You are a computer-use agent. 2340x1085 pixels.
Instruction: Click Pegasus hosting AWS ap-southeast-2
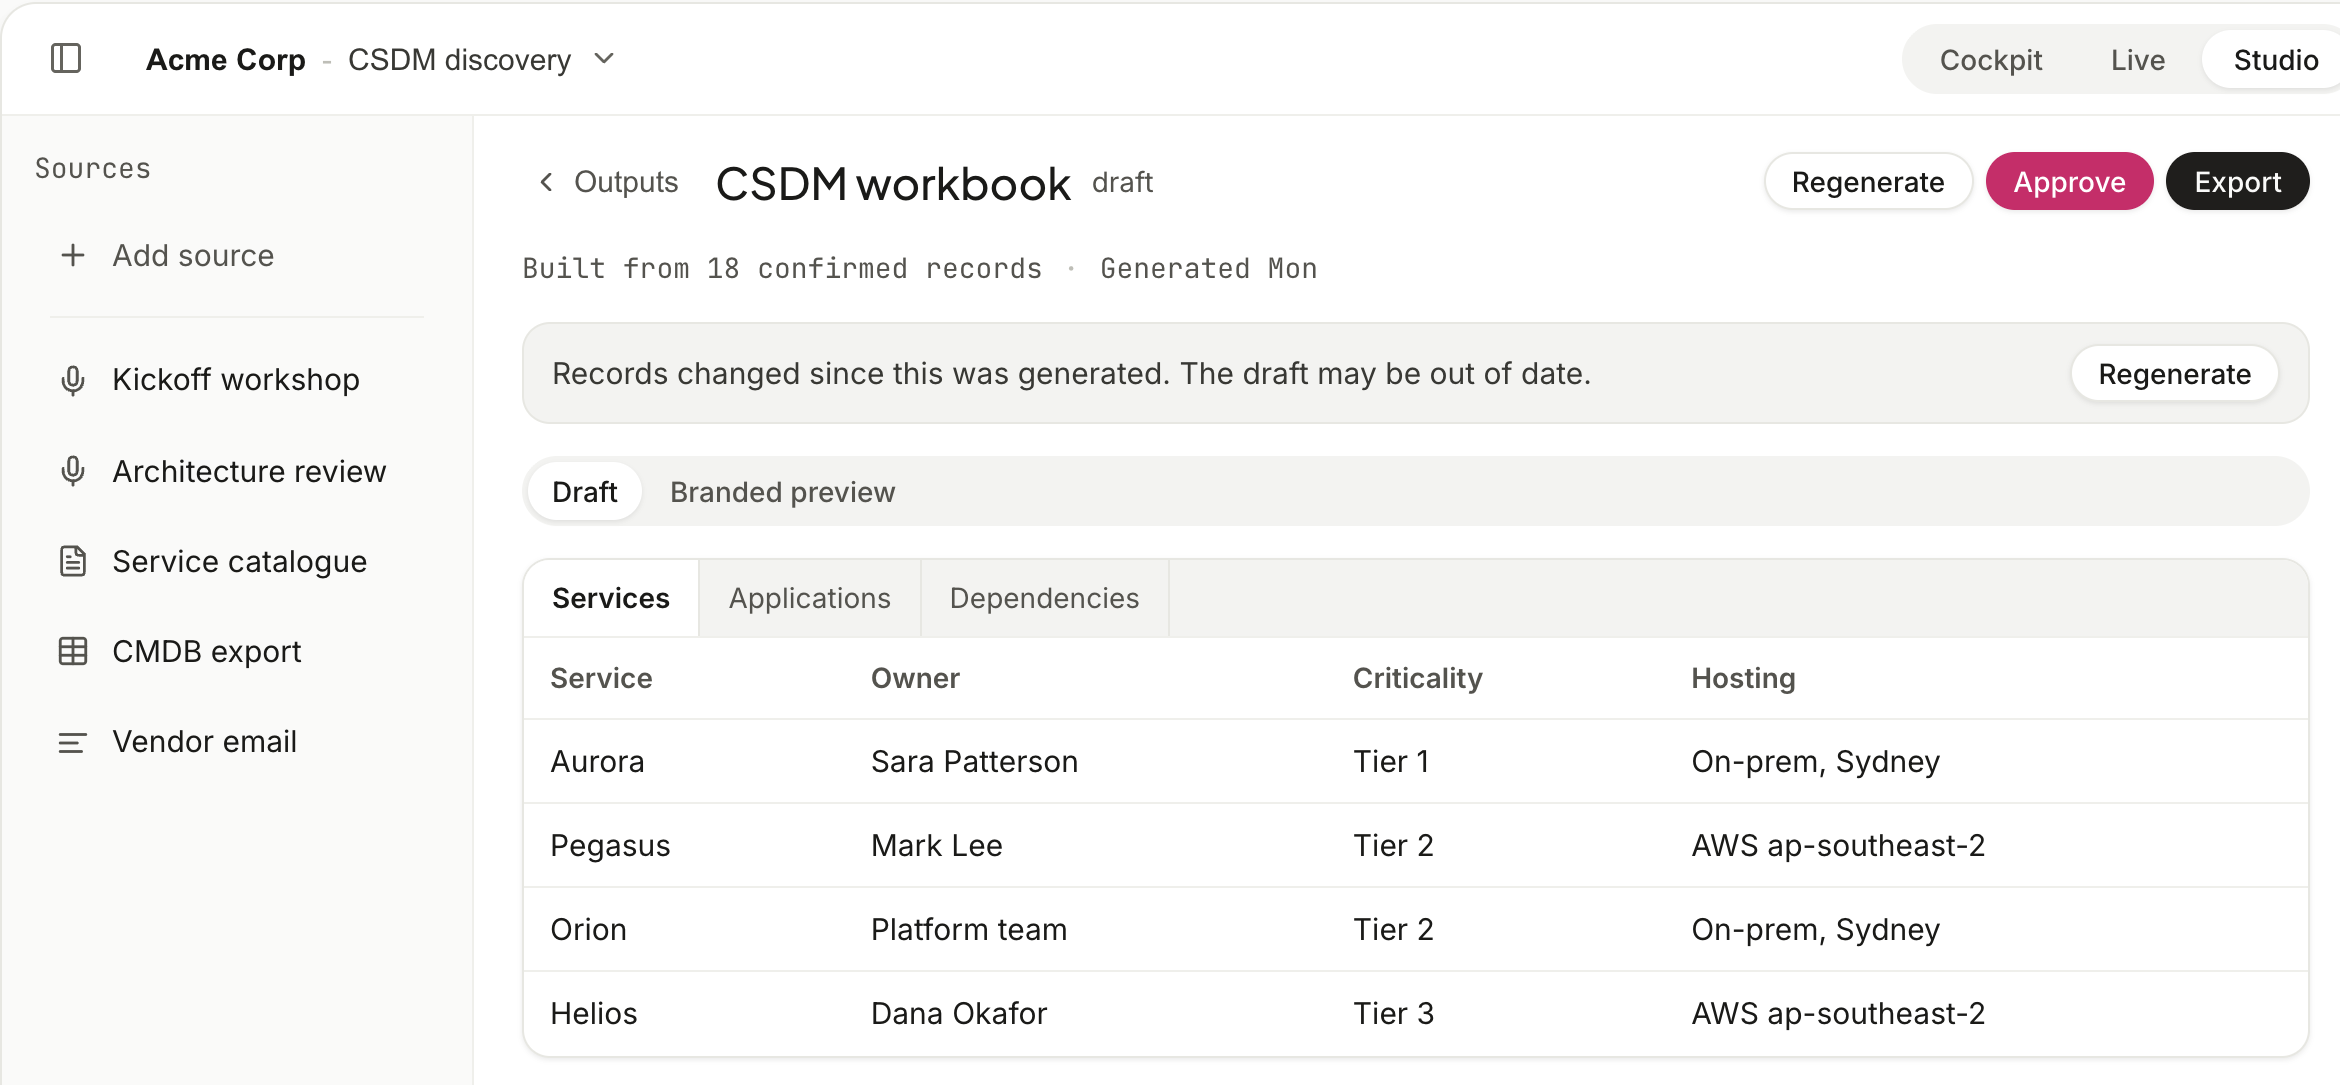pyautogui.click(x=1838, y=846)
